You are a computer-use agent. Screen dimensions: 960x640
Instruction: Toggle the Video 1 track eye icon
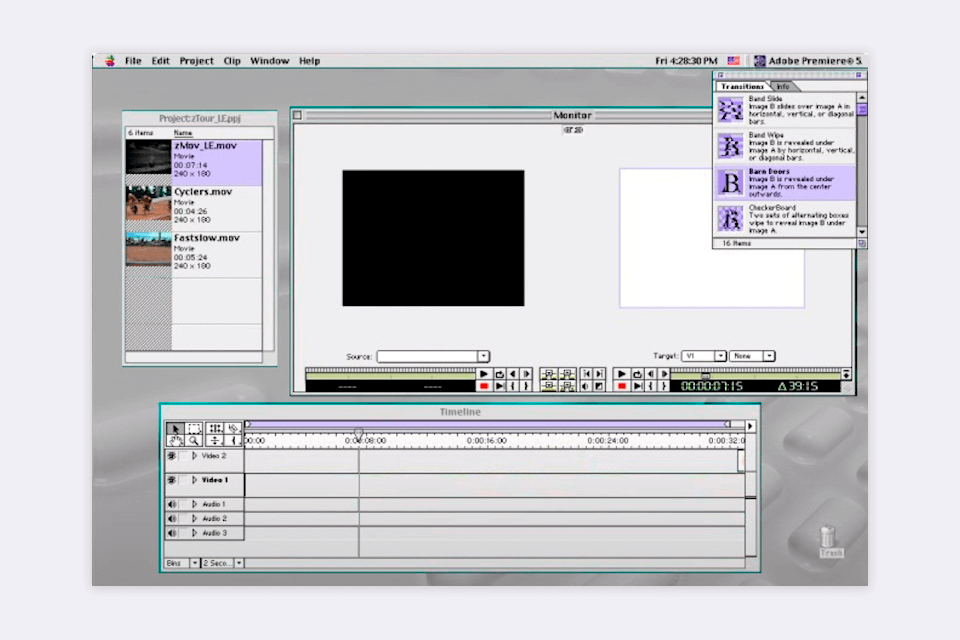coord(171,480)
